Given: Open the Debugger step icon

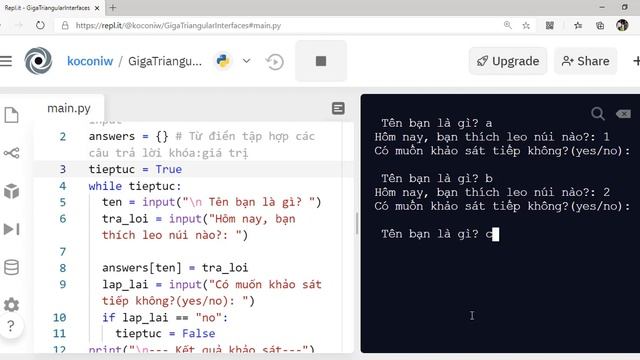Looking at the screenshot, I should tap(11, 229).
